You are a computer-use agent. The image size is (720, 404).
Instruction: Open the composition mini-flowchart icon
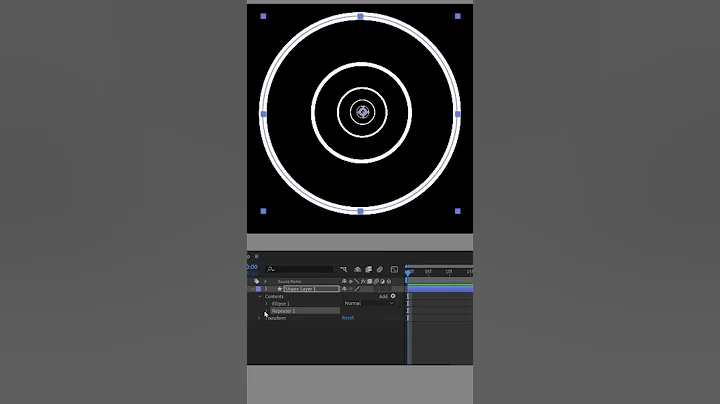click(343, 269)
